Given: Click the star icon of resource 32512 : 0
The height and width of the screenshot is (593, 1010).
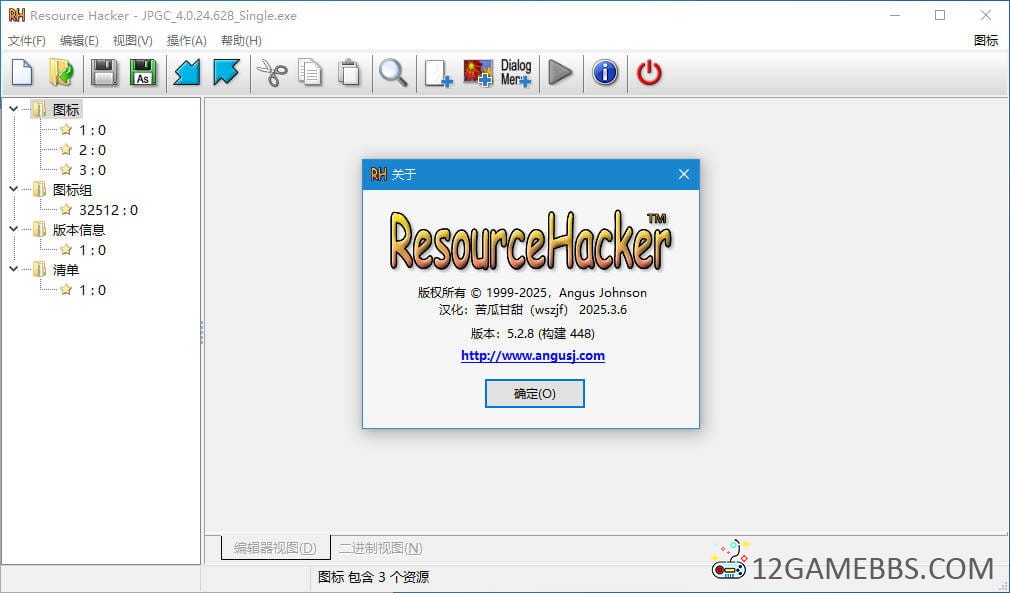Looking at the screenshot, I should (66, 210).
